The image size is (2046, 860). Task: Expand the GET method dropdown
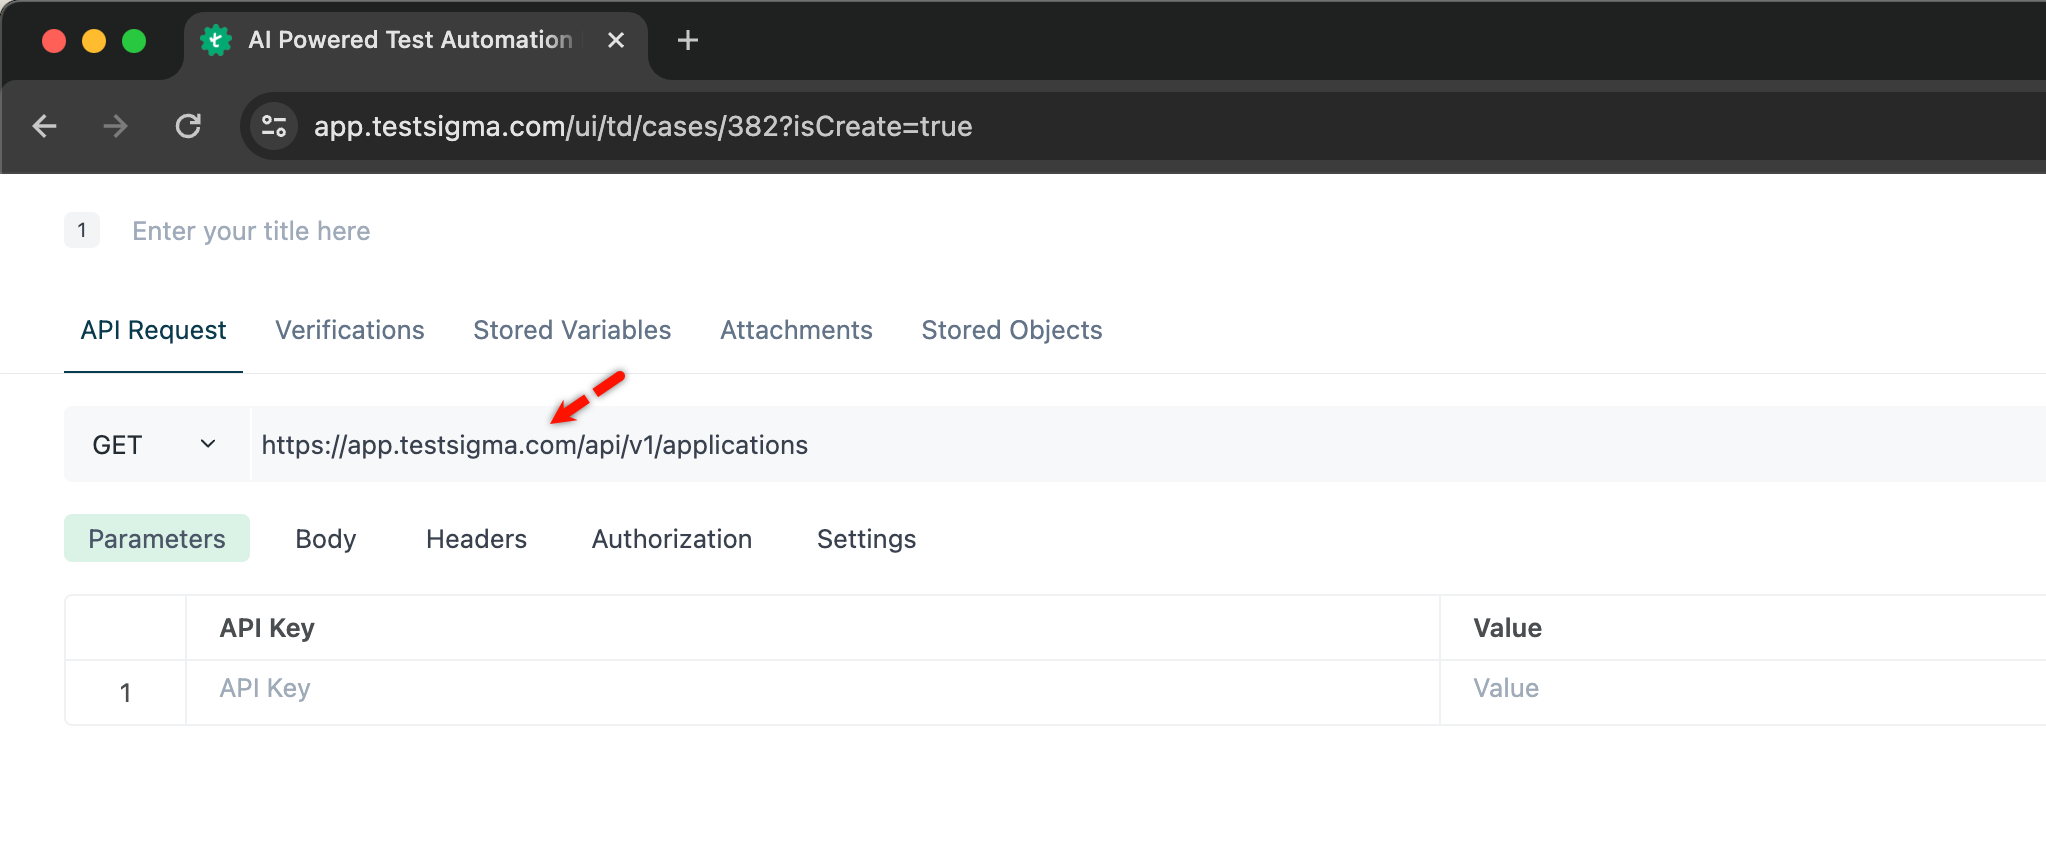coord(156,444)
